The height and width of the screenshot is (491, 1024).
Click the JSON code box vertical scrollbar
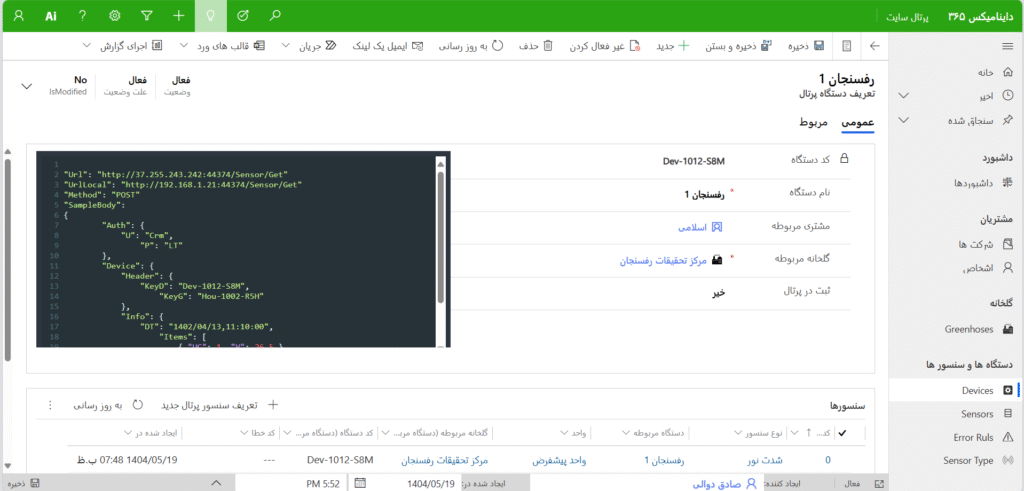[x=441, y=250]
